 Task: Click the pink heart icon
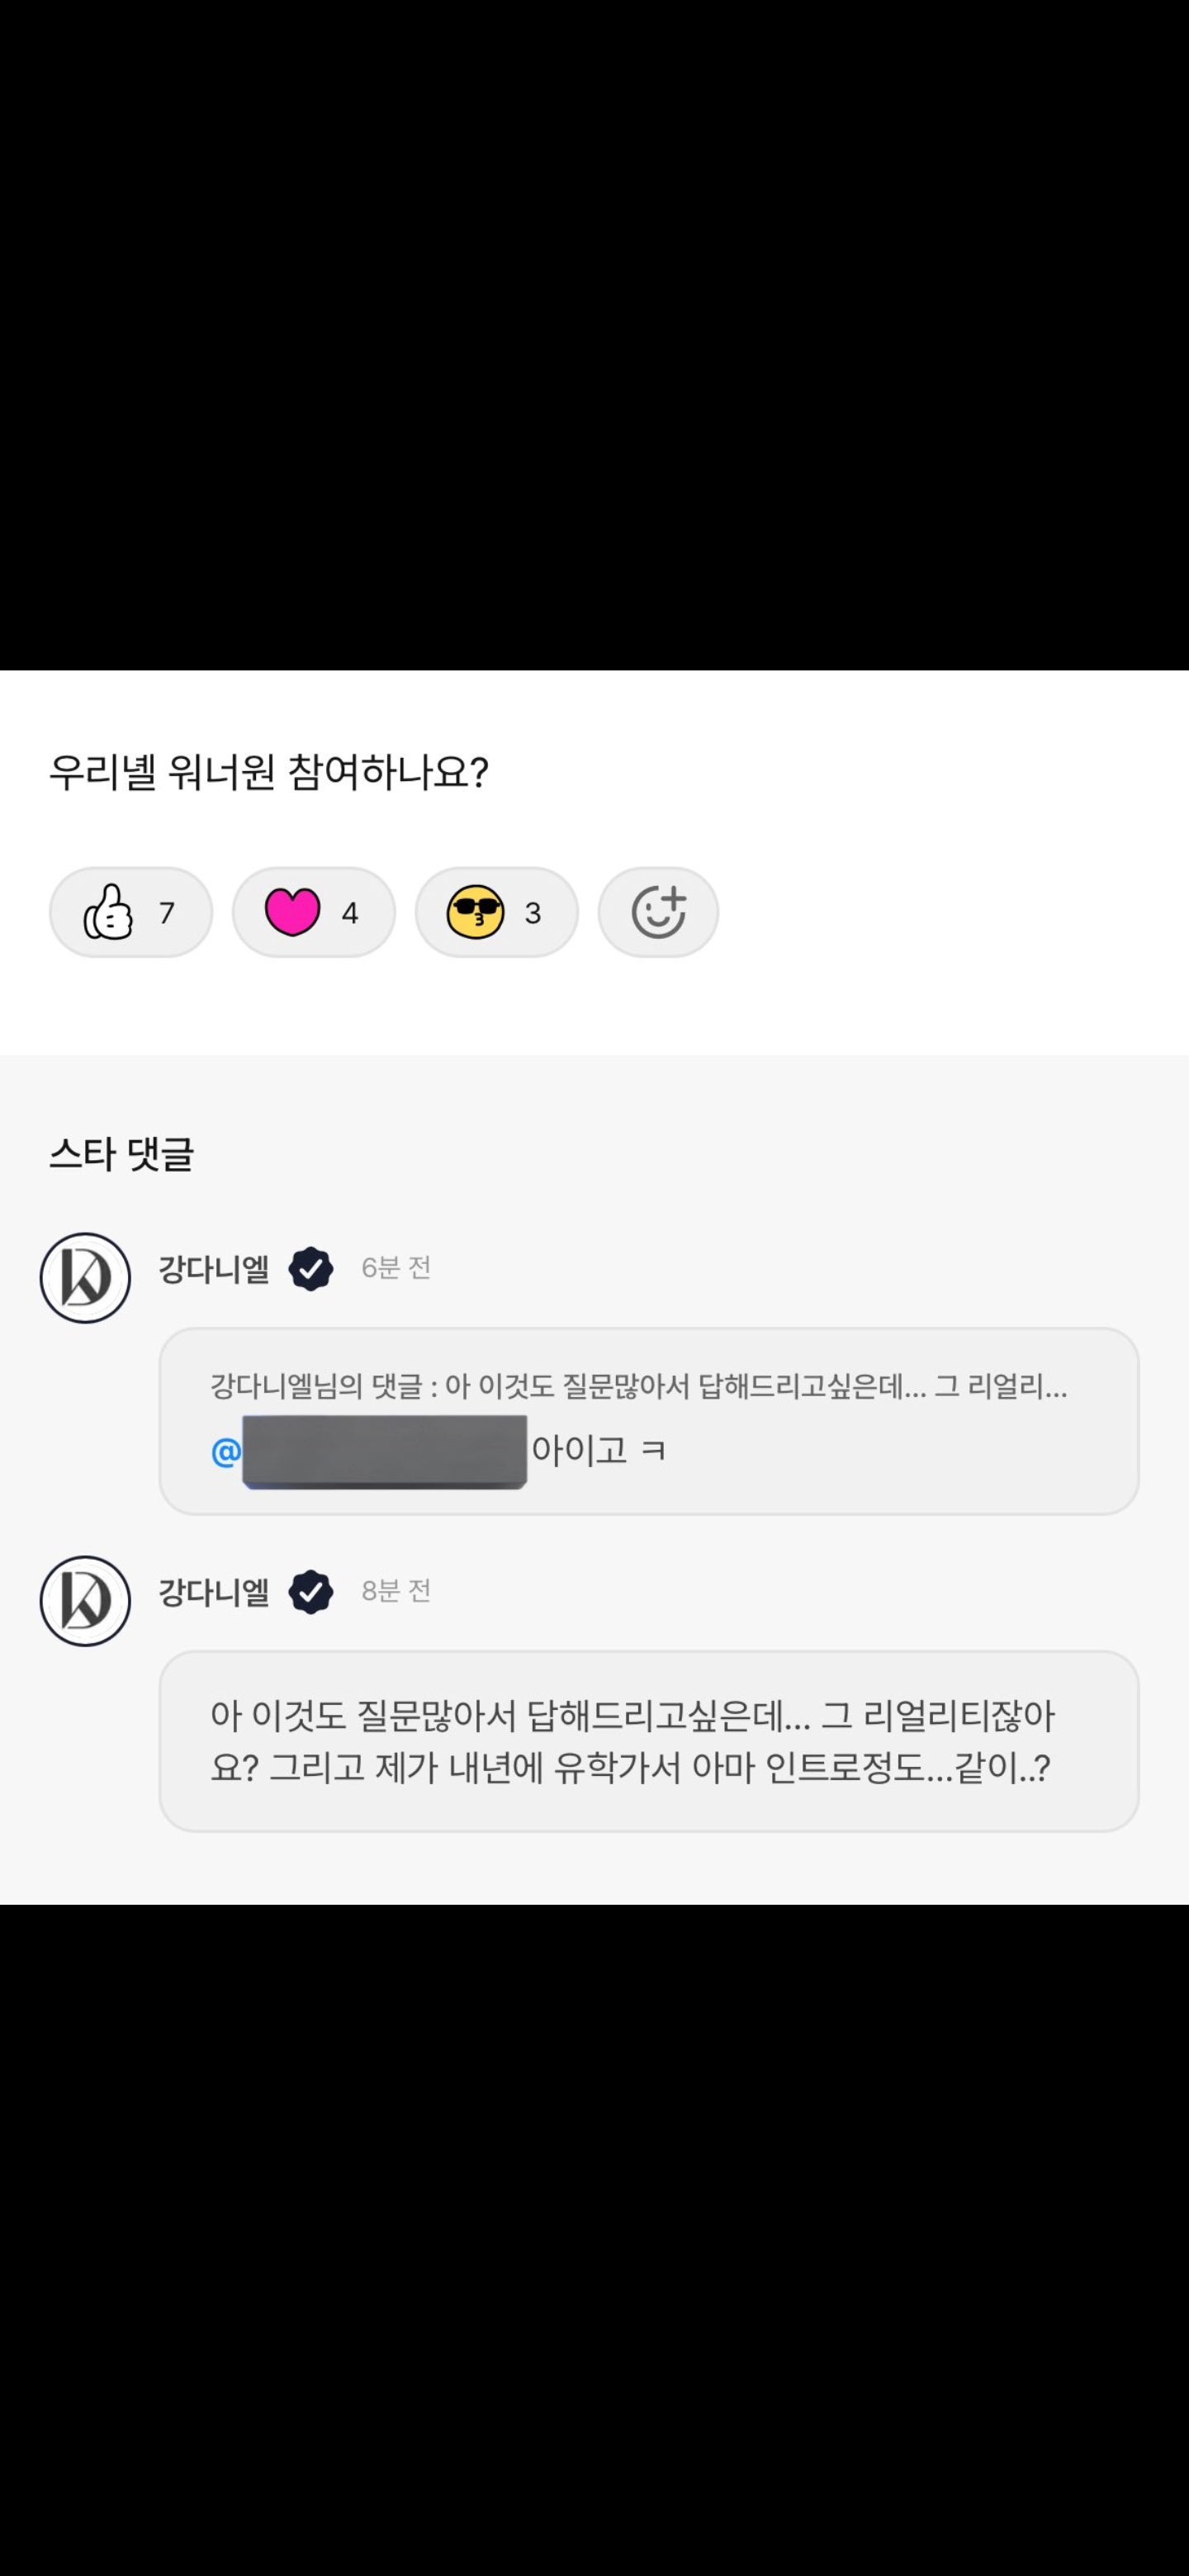[x=292, y=911]
